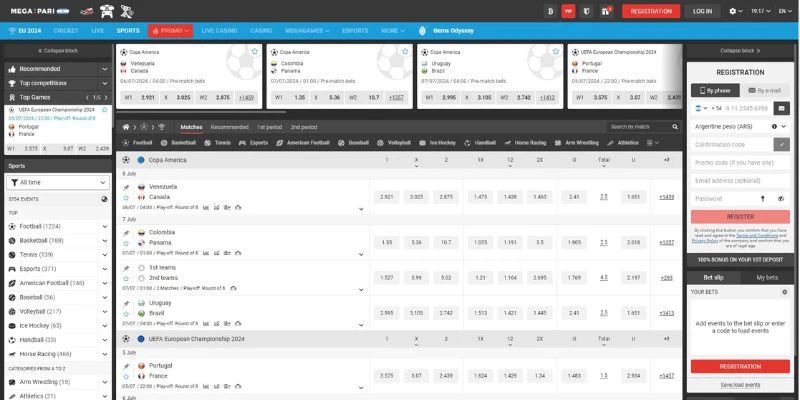800x400 pixels.
Task: Favorite the Venezuela vs Canada top card star
Action: tap(255, 52)
